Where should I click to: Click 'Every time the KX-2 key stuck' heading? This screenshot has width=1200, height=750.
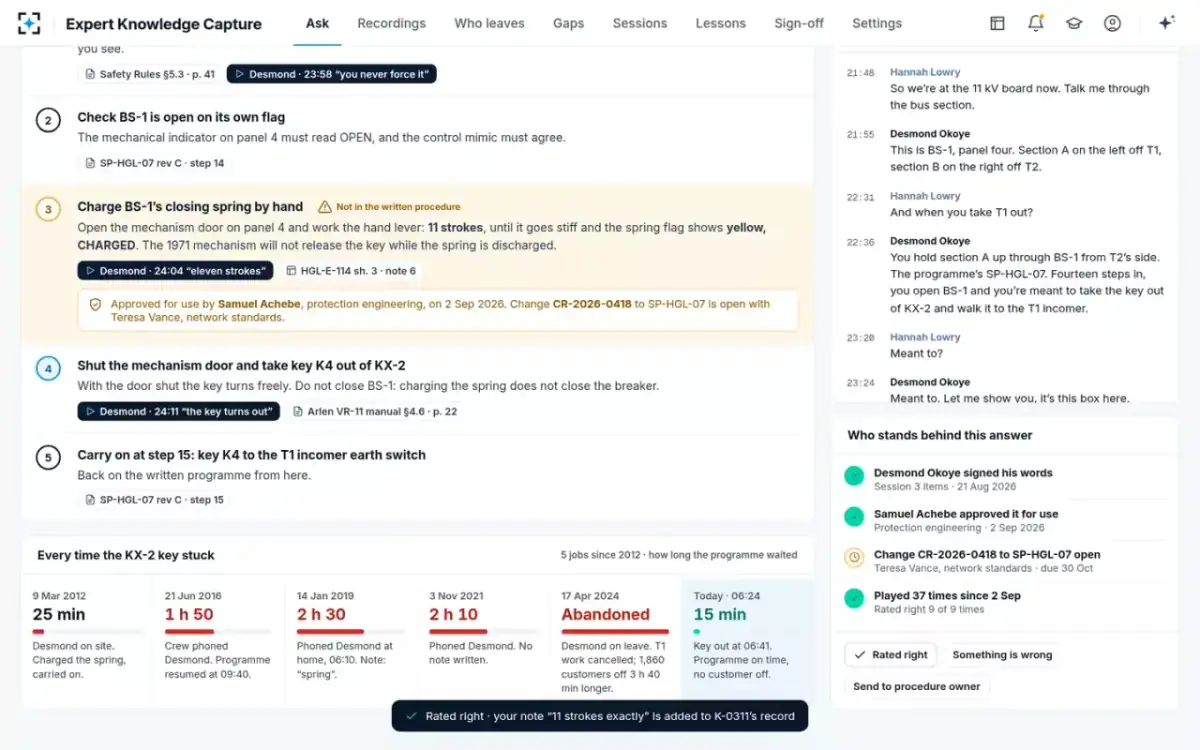coord(126,555)
